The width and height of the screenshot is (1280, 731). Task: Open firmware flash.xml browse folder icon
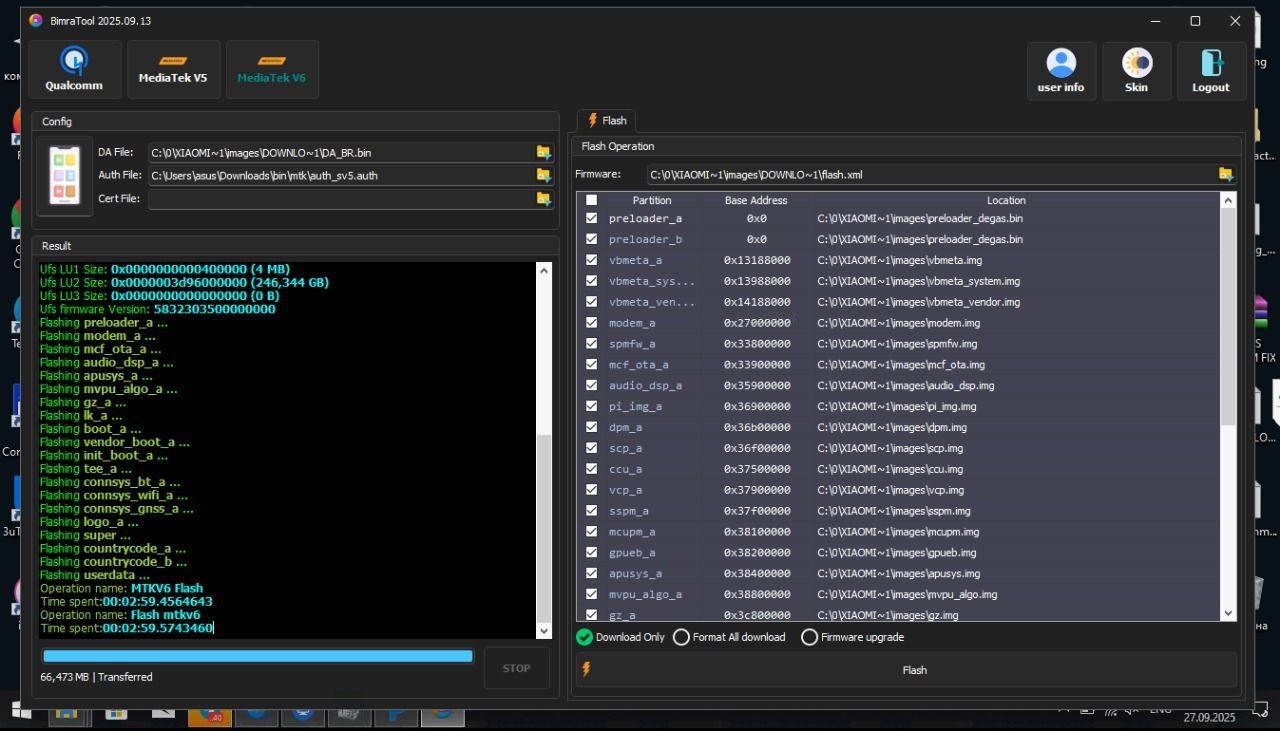pos(1226,174)
